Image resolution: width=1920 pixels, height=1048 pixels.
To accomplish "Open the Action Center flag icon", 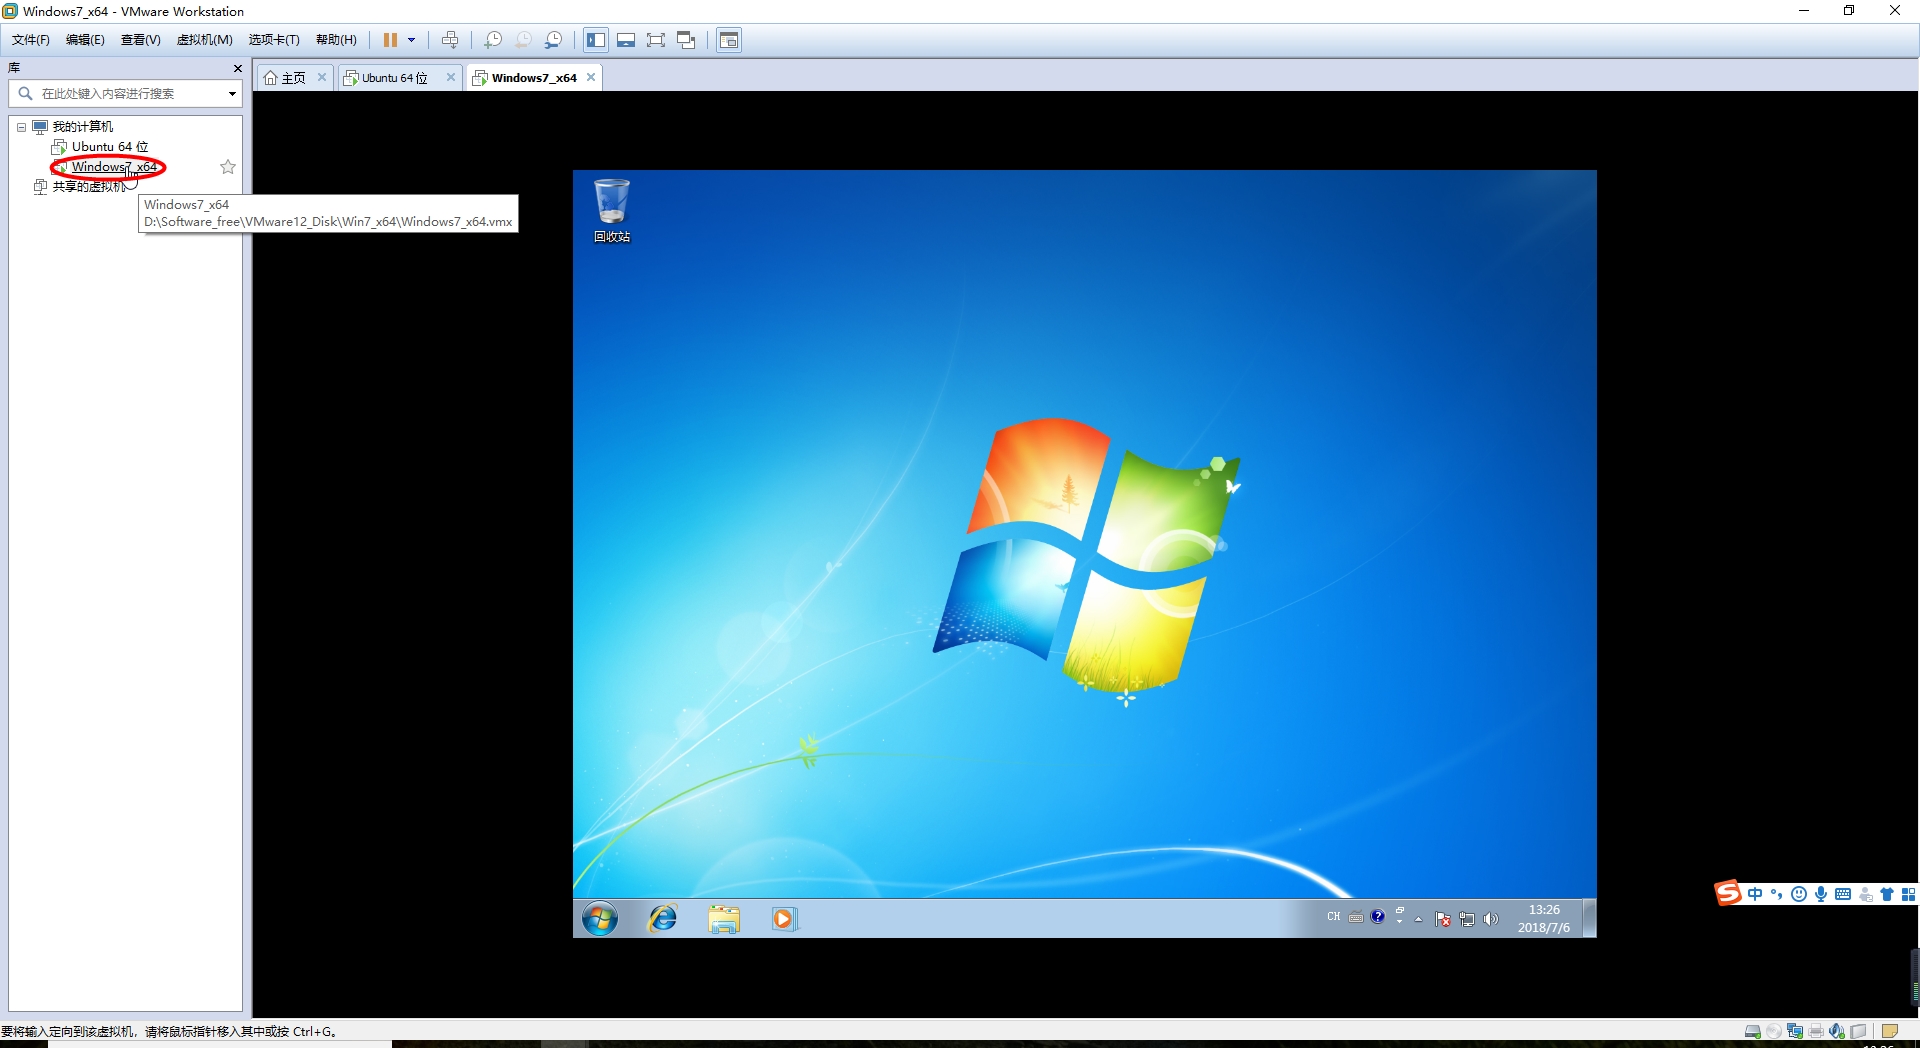I will click(x=1443, y=919).
